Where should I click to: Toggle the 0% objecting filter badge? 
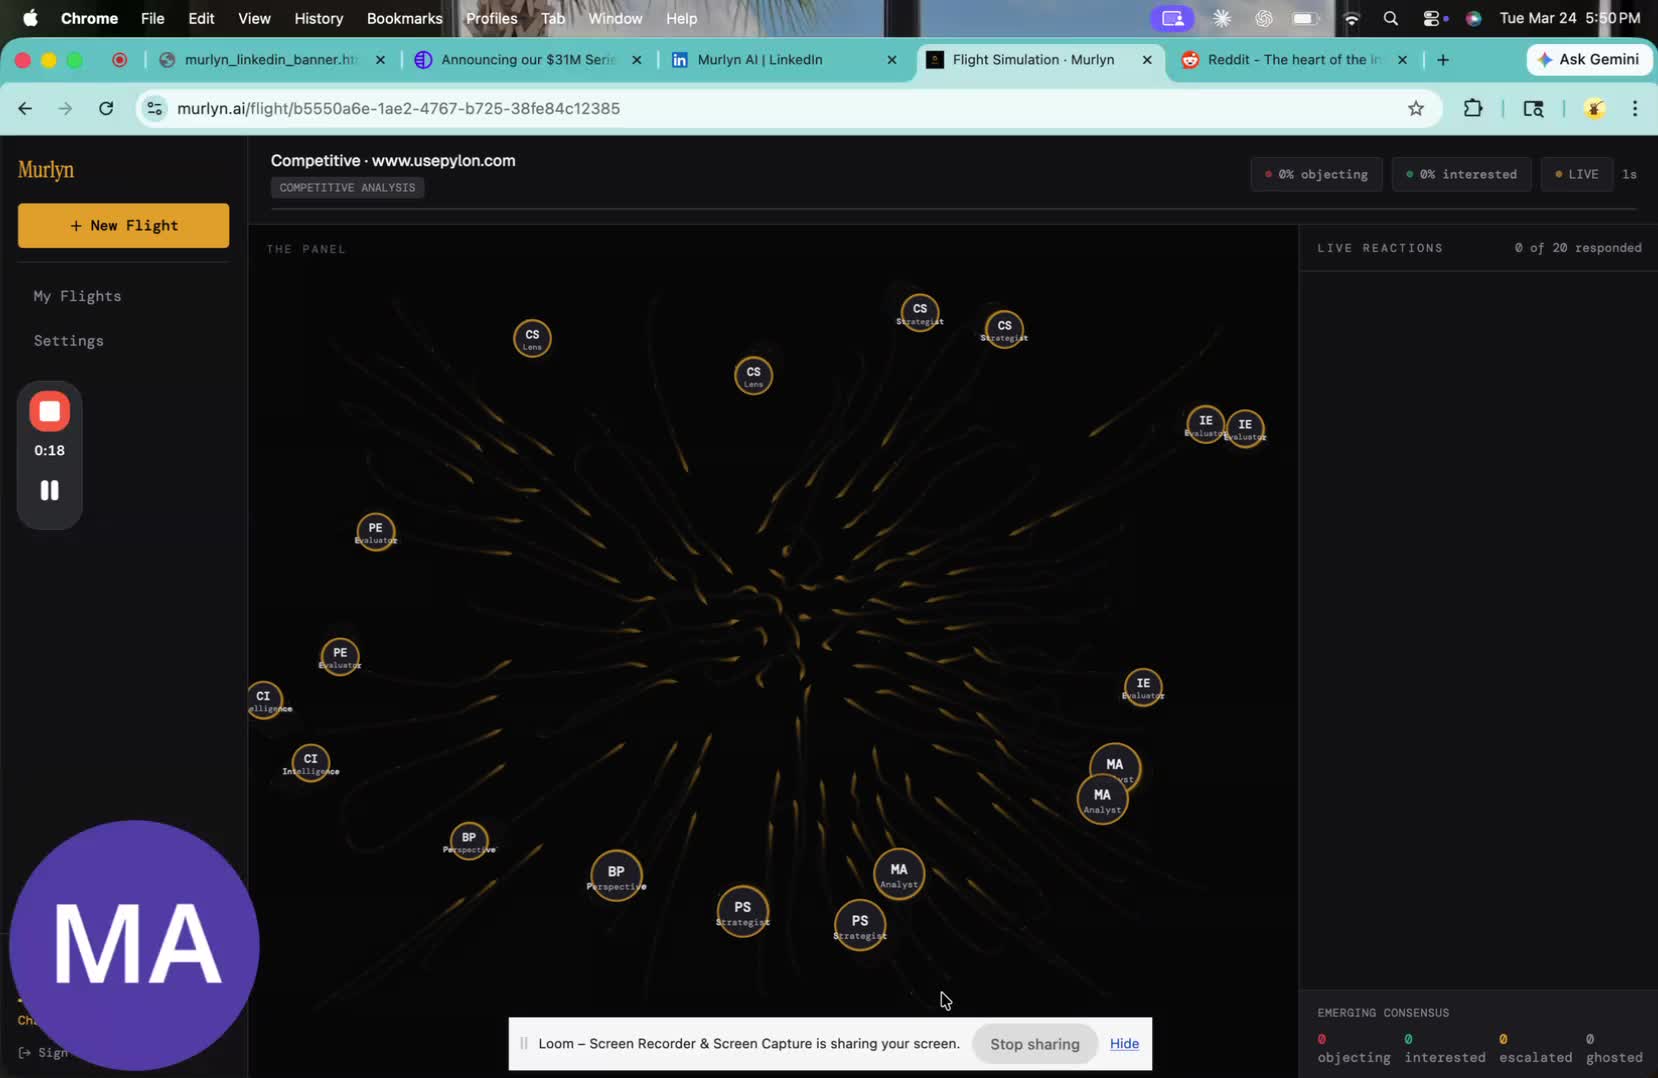point(1316,174)
